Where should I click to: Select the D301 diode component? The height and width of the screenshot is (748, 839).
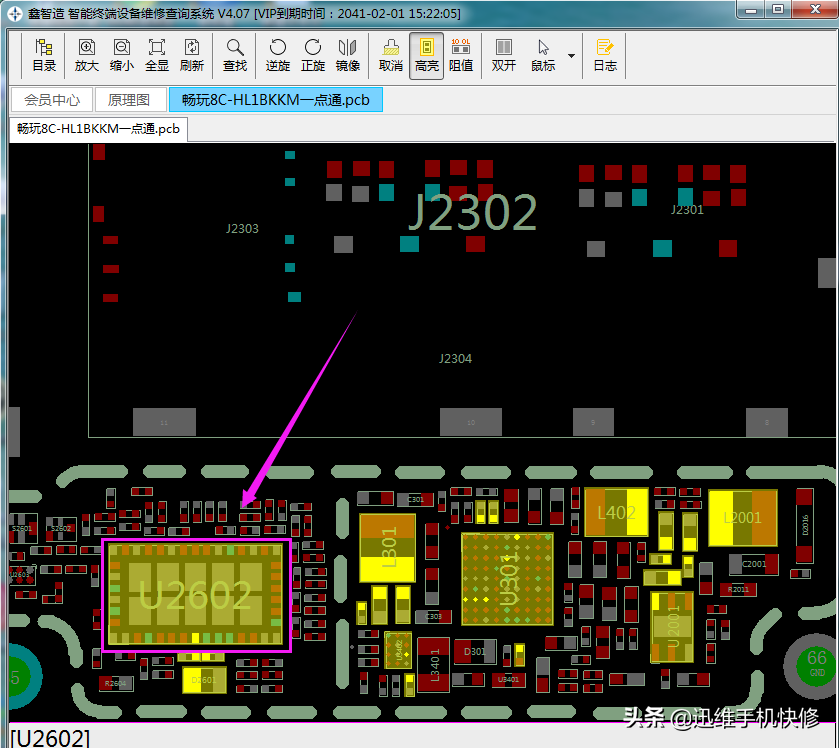[x=474, y=651]
